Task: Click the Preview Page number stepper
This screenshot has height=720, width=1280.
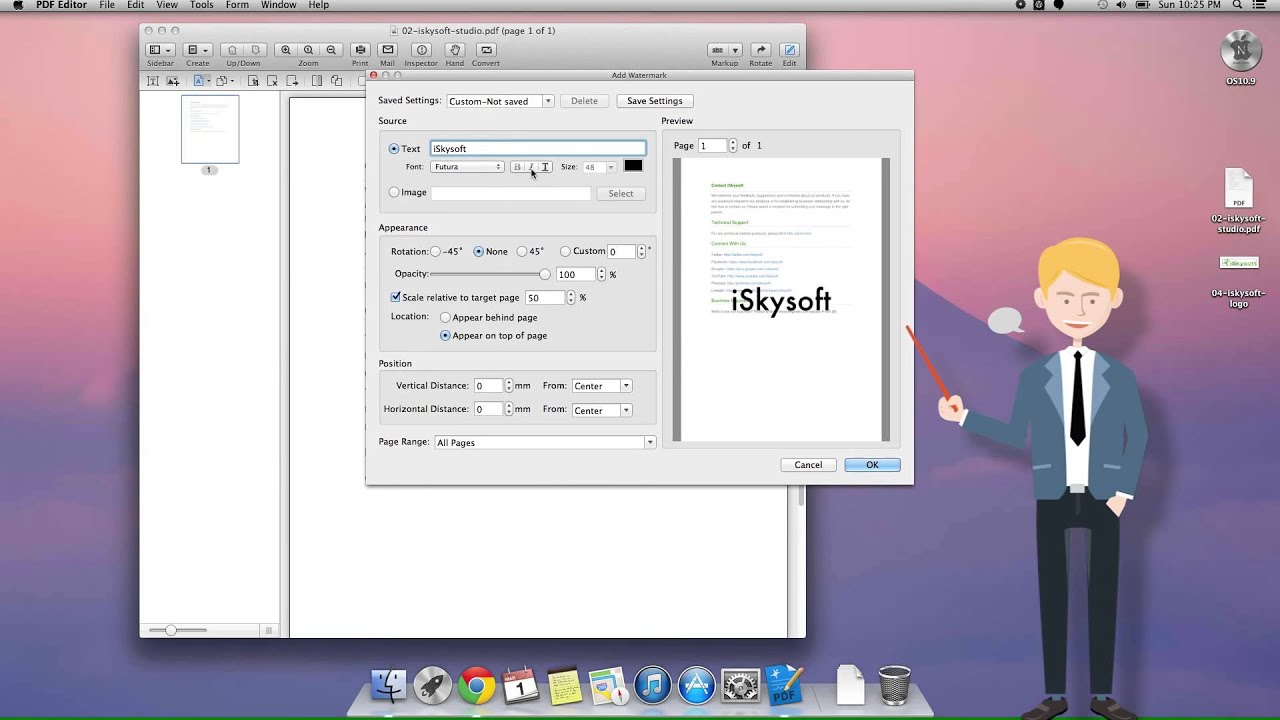Action: coord(733,146)
